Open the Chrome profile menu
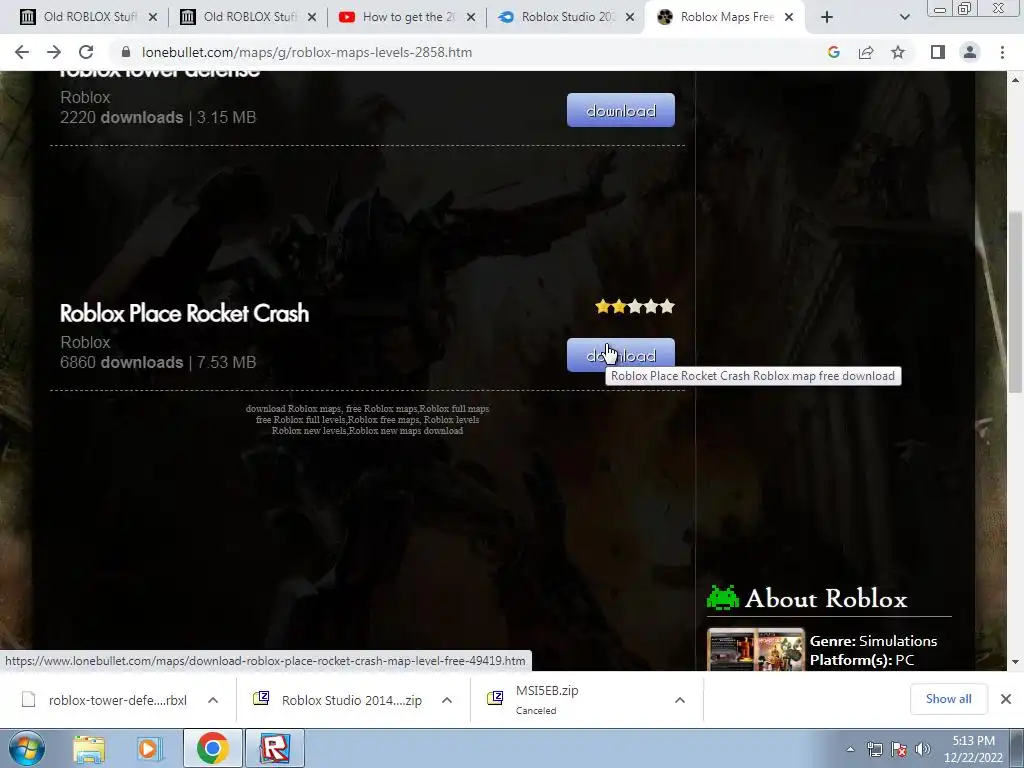 [970, 52]
